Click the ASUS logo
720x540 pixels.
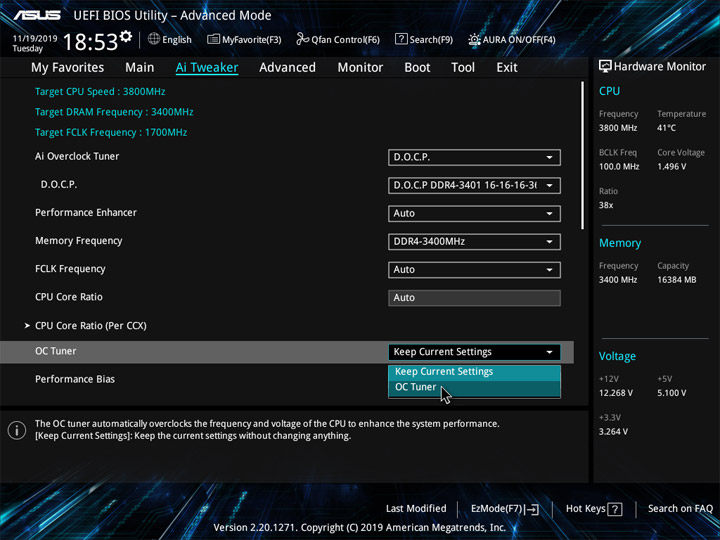tap(37, 15)
